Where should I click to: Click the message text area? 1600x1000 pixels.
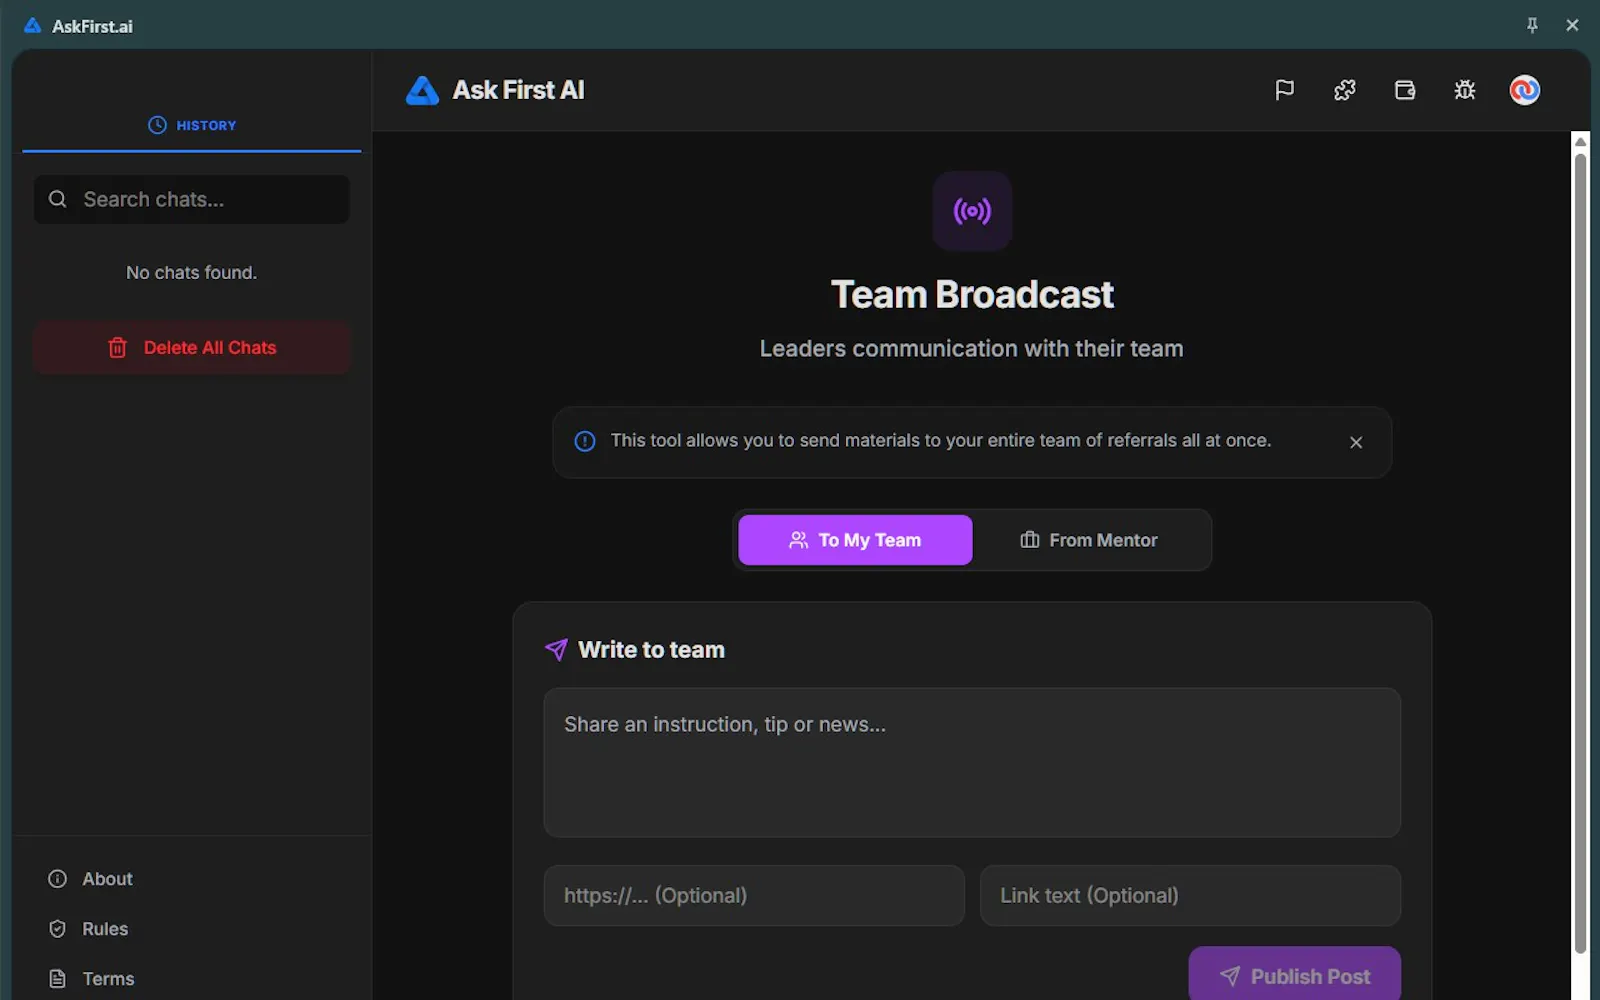972,762
